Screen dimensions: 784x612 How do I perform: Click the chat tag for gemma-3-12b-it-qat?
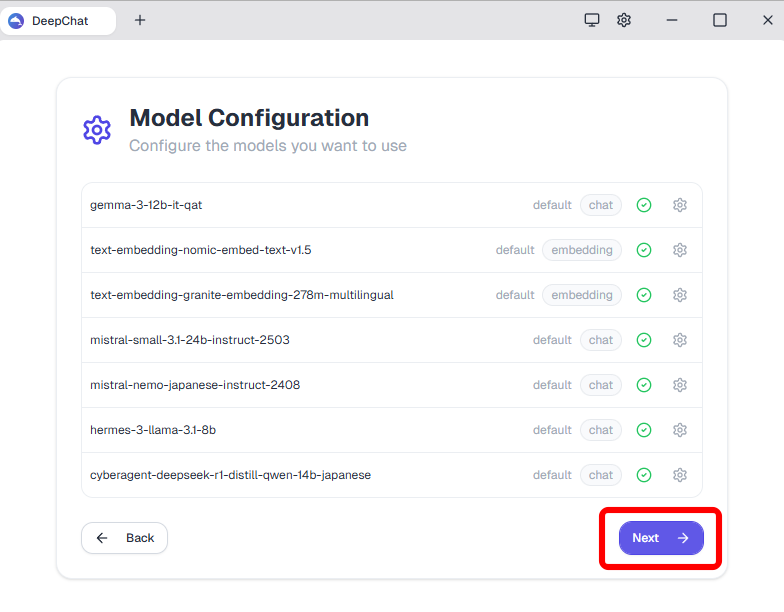[x=600, y=205]
